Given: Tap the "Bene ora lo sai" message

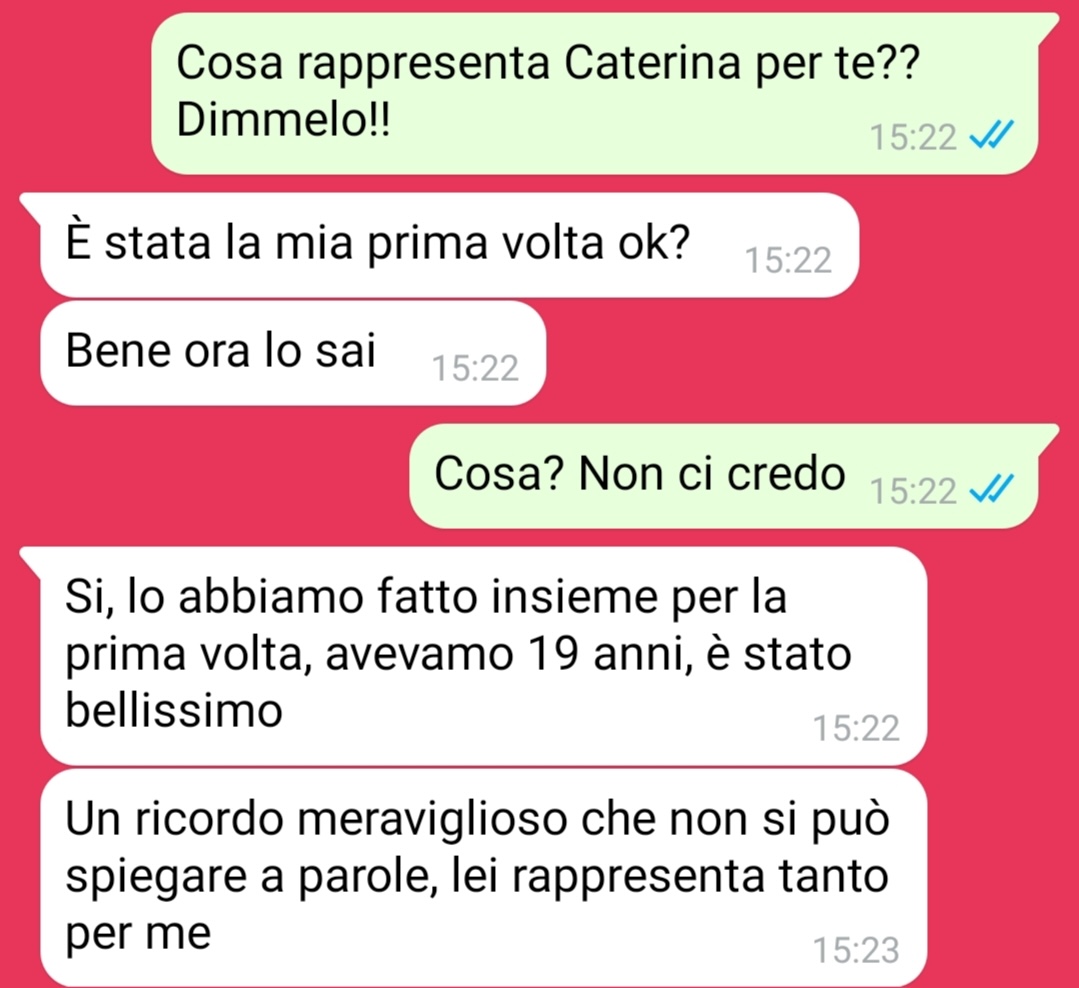Looking at the screenshot, I should 293,352.
